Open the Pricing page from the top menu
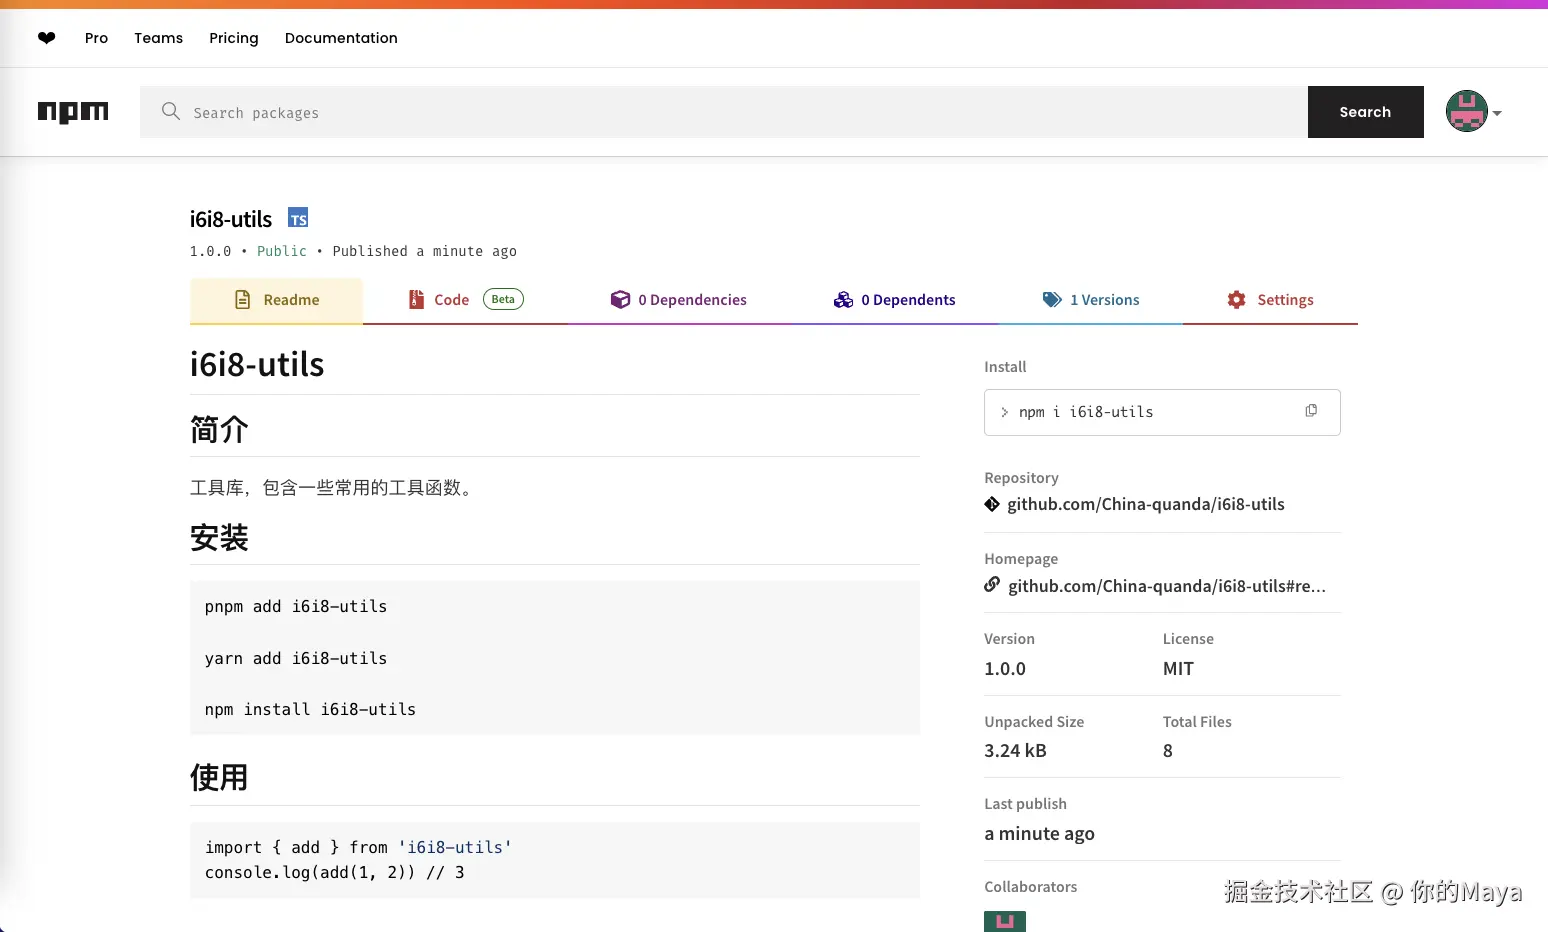The width and height of the screenshot is (1548, 932). [233, 38]
